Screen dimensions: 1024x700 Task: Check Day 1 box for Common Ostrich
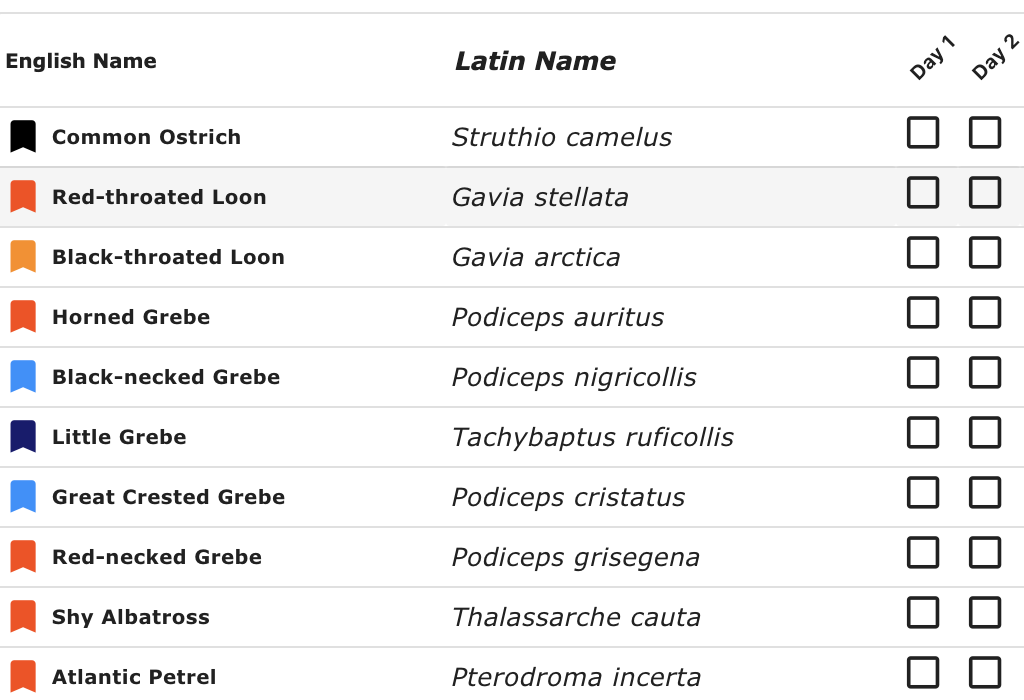(x=923, y=133)
